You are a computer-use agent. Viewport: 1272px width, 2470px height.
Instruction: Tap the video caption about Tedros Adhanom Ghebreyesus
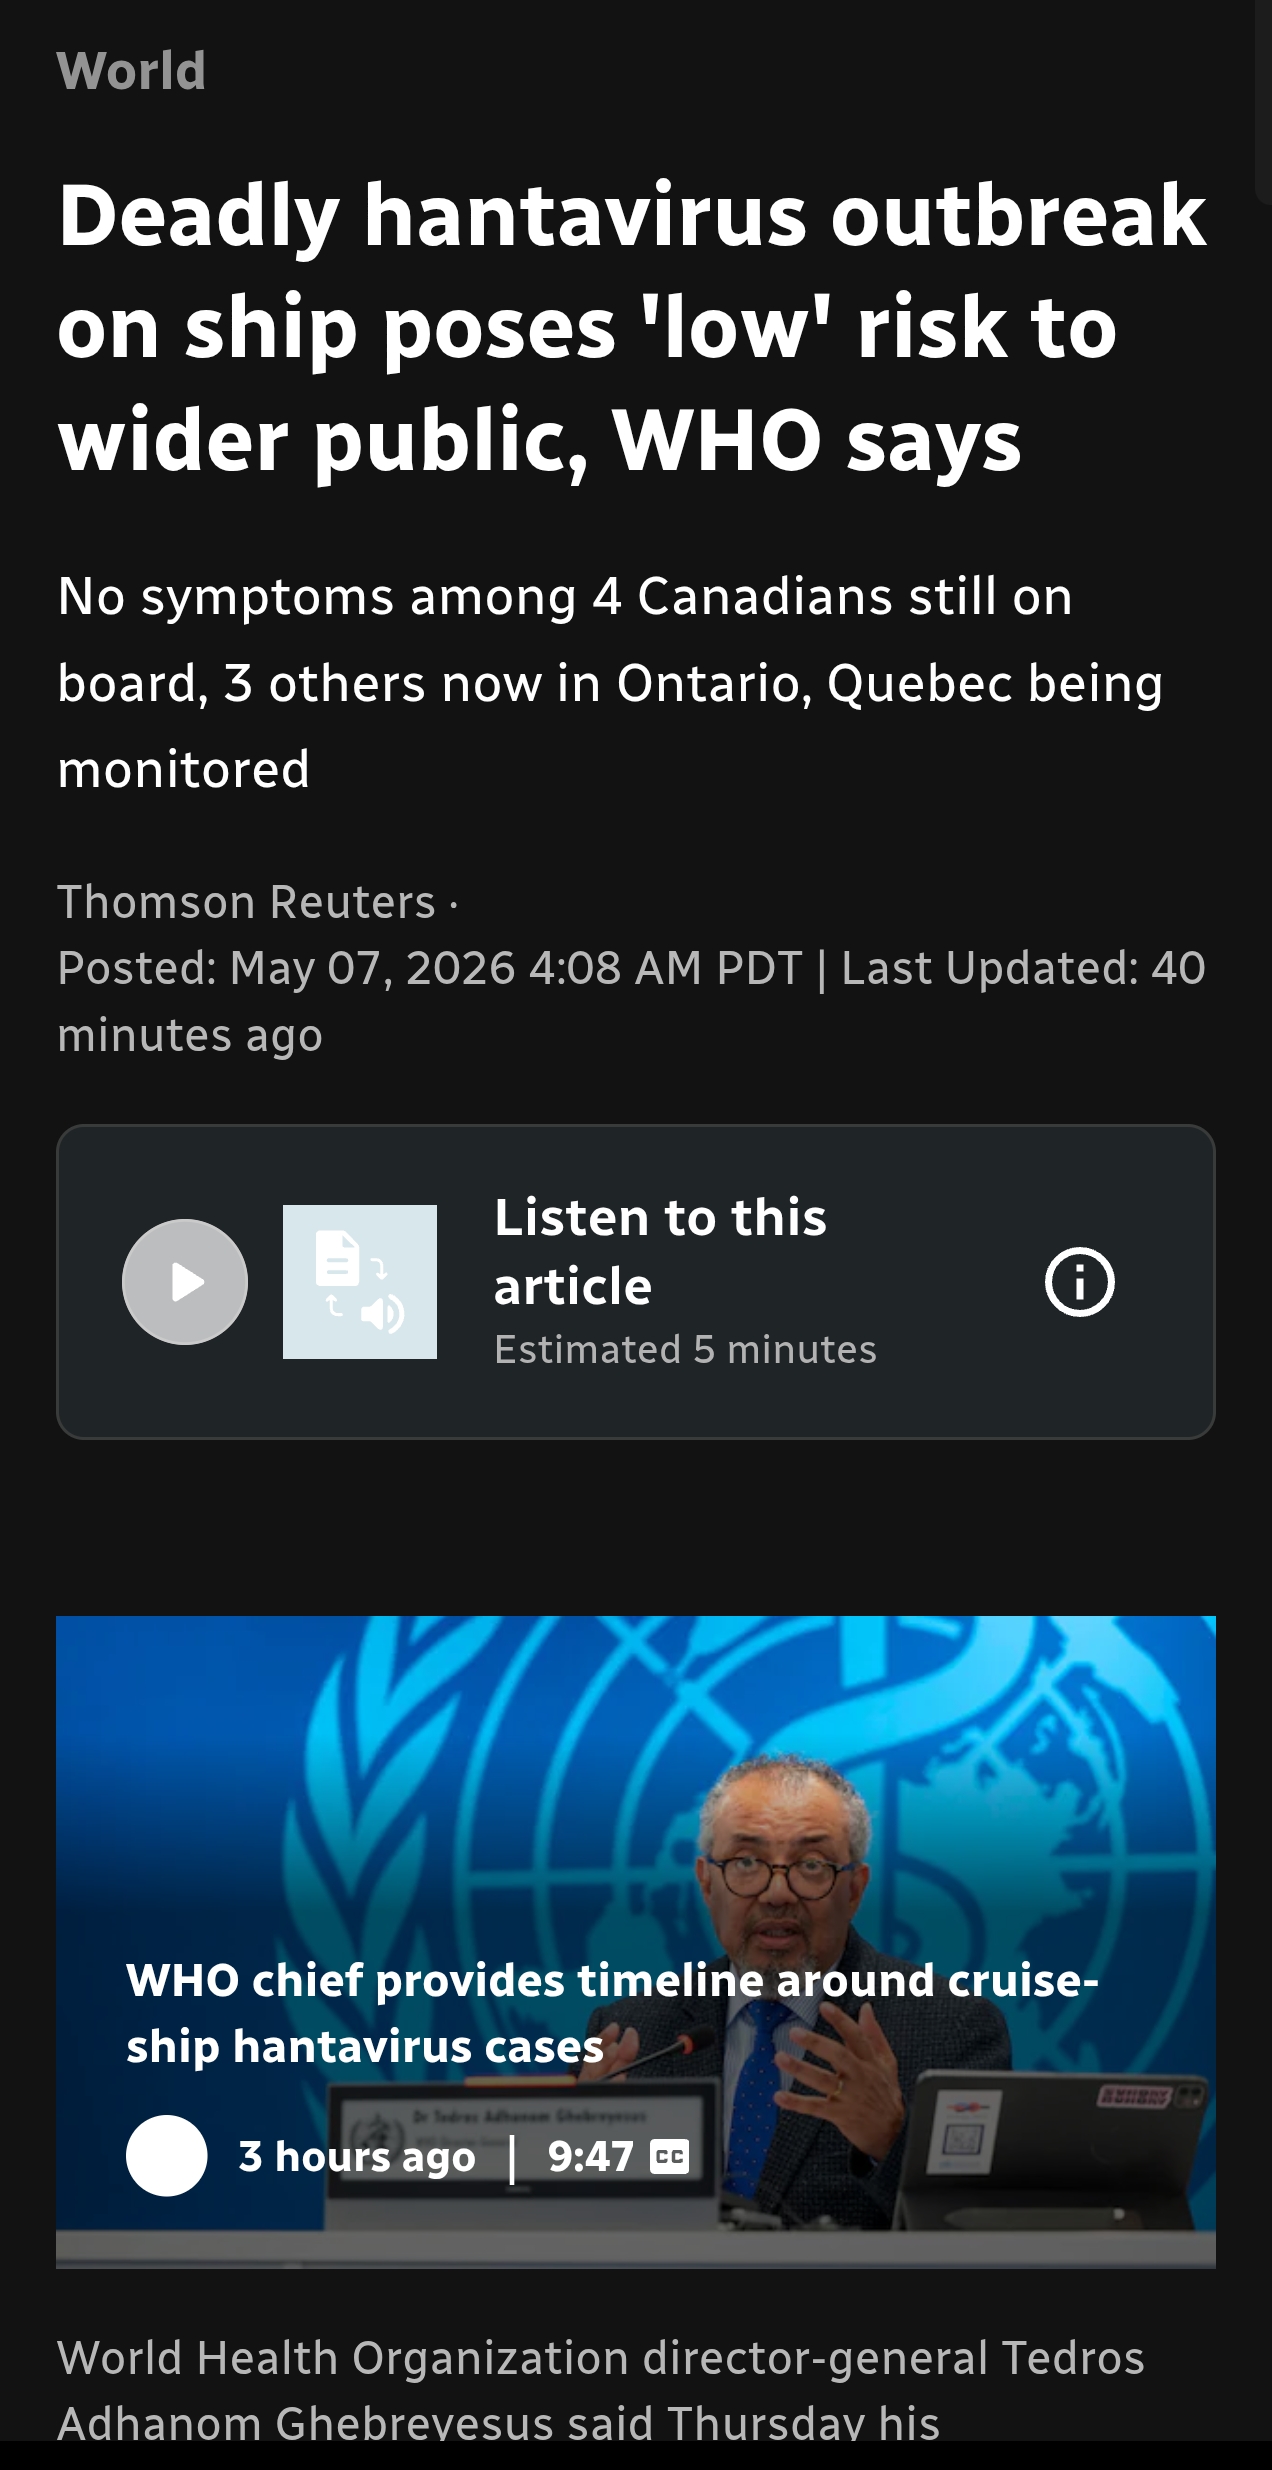pos(600,2390)
